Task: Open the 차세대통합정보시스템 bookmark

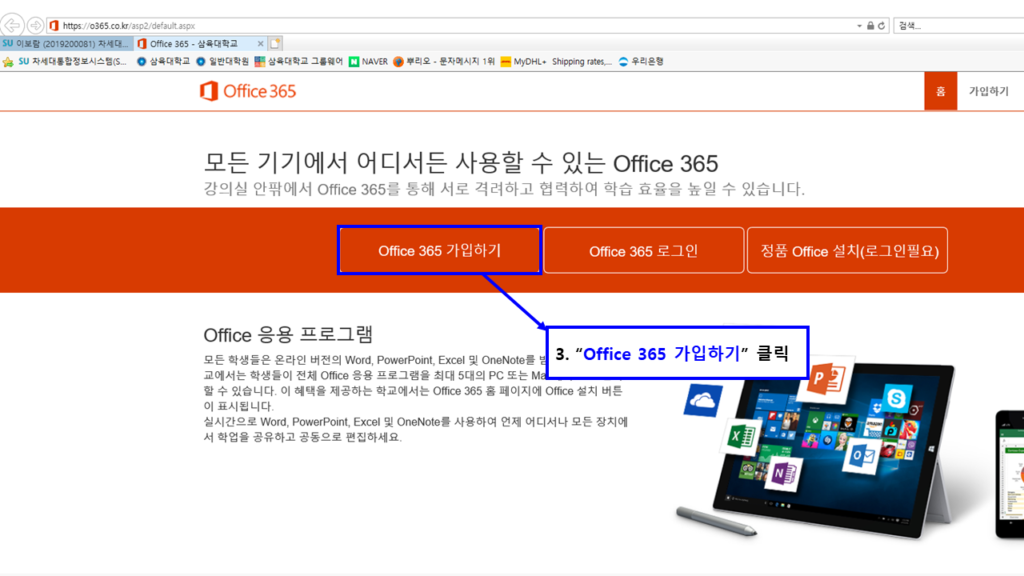Action: [72, 61]
